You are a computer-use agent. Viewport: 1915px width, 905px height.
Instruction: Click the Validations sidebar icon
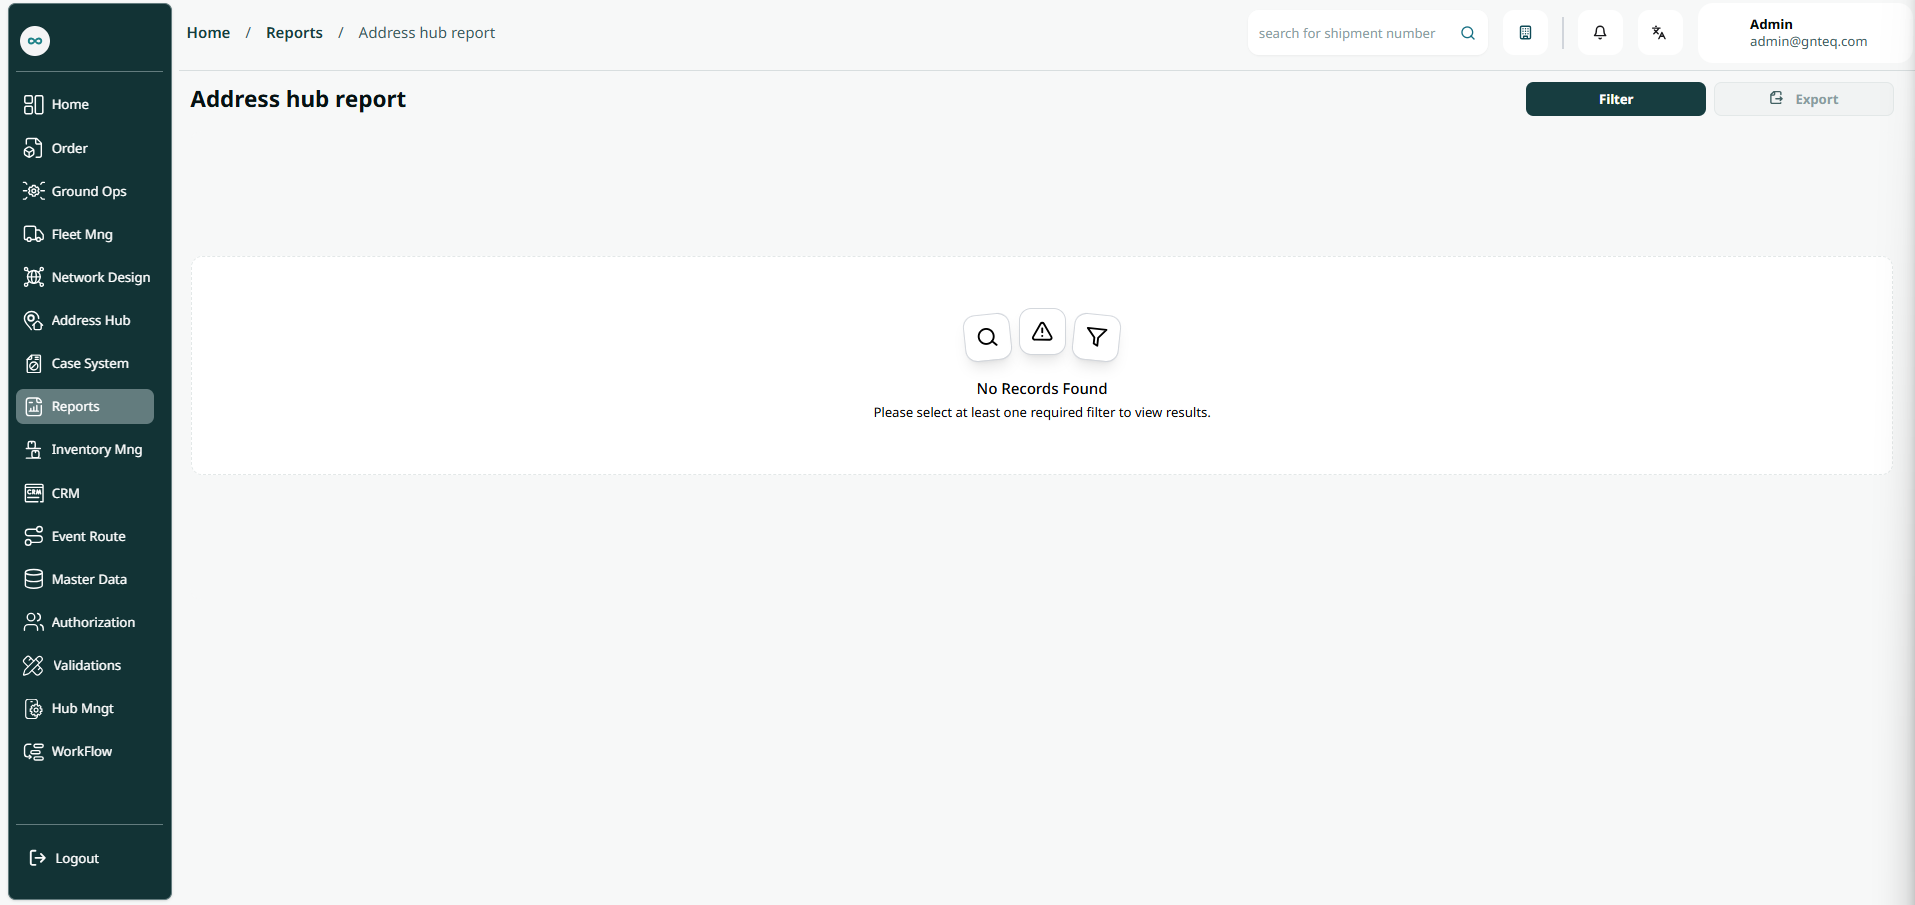(x=34, y=665)
